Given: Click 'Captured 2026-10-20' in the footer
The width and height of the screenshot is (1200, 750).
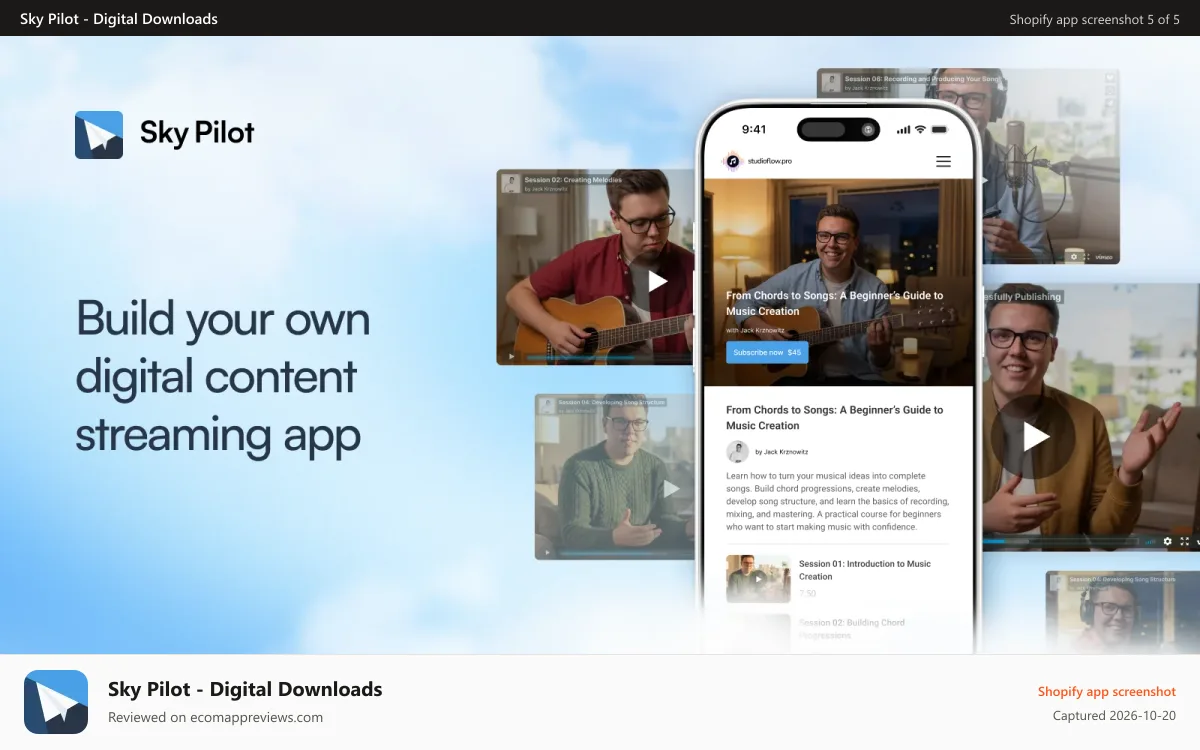Looking at the screenshot, I should pos(1114,716).
